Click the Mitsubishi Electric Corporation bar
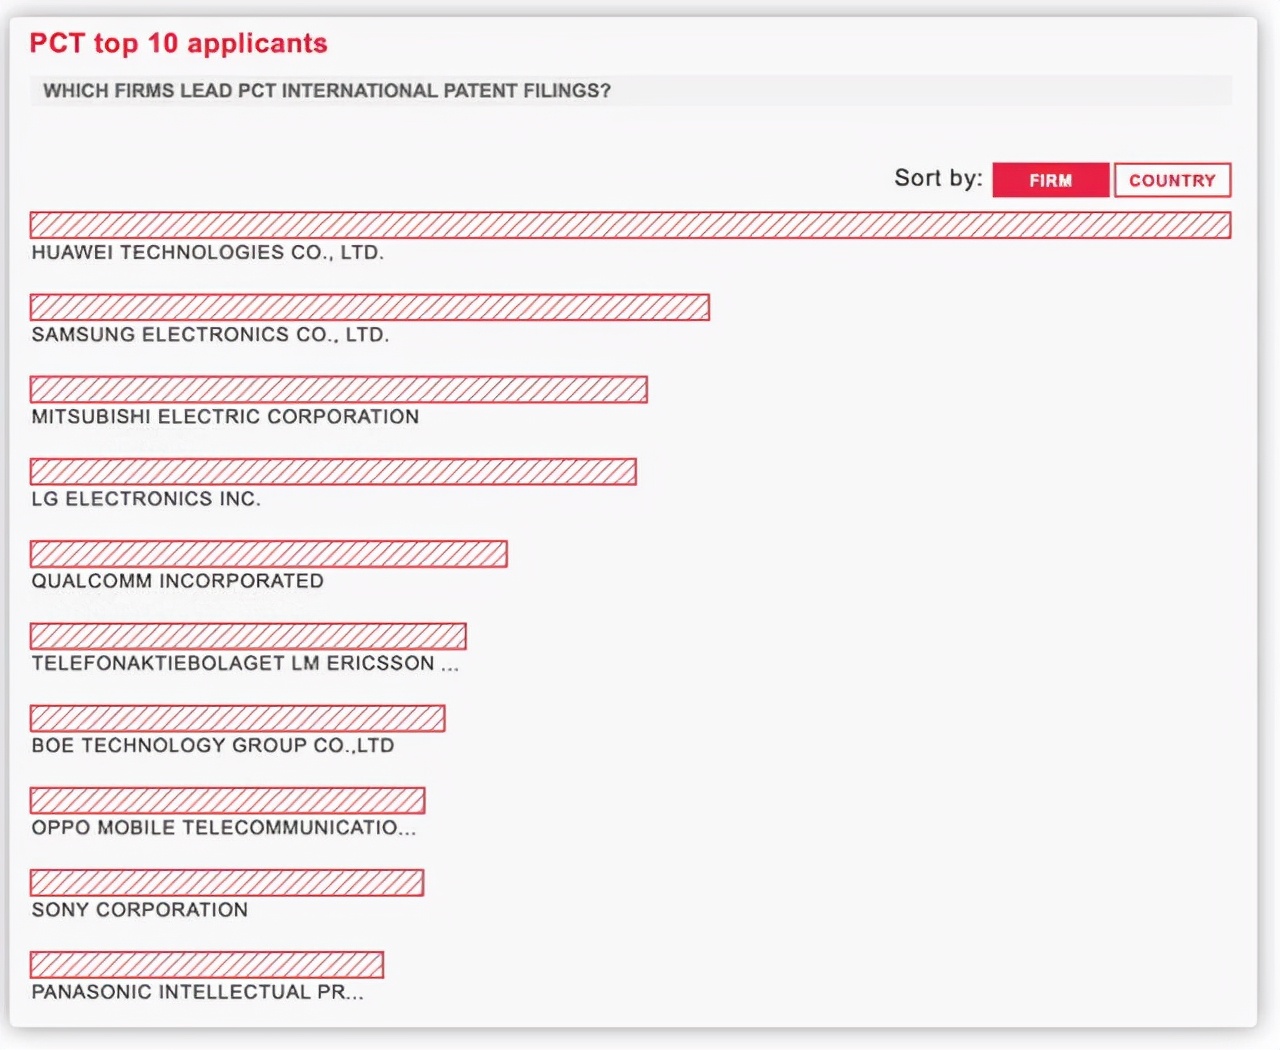 (x=340, y=390)
